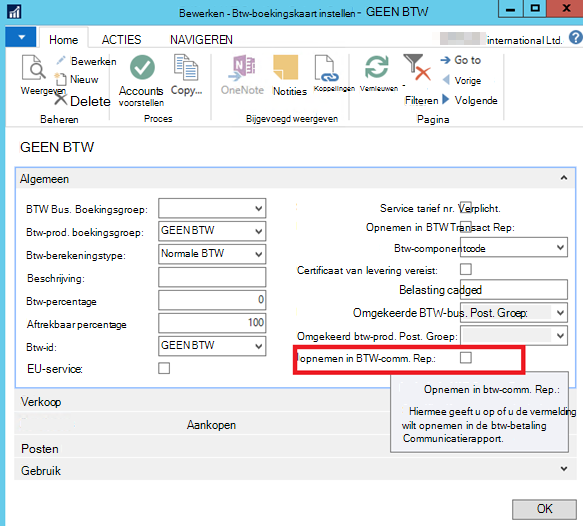Click the Filteren label
This screenshot has width=583, height=526.
(x=421, y=100)
